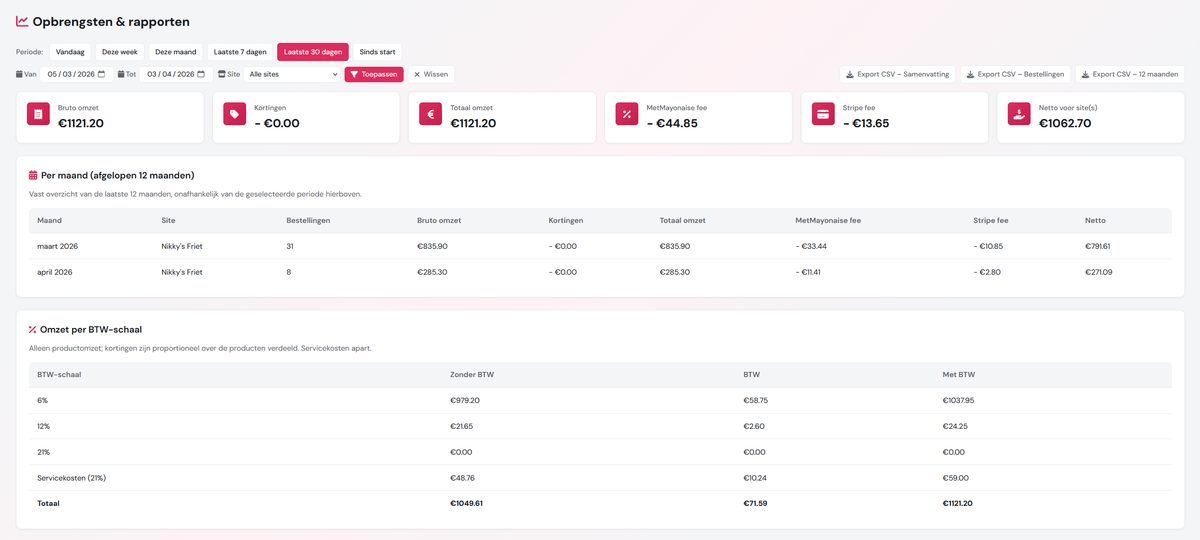Click the €791.61 Netto cell
1200x540 pixels.
(1098, 246)
